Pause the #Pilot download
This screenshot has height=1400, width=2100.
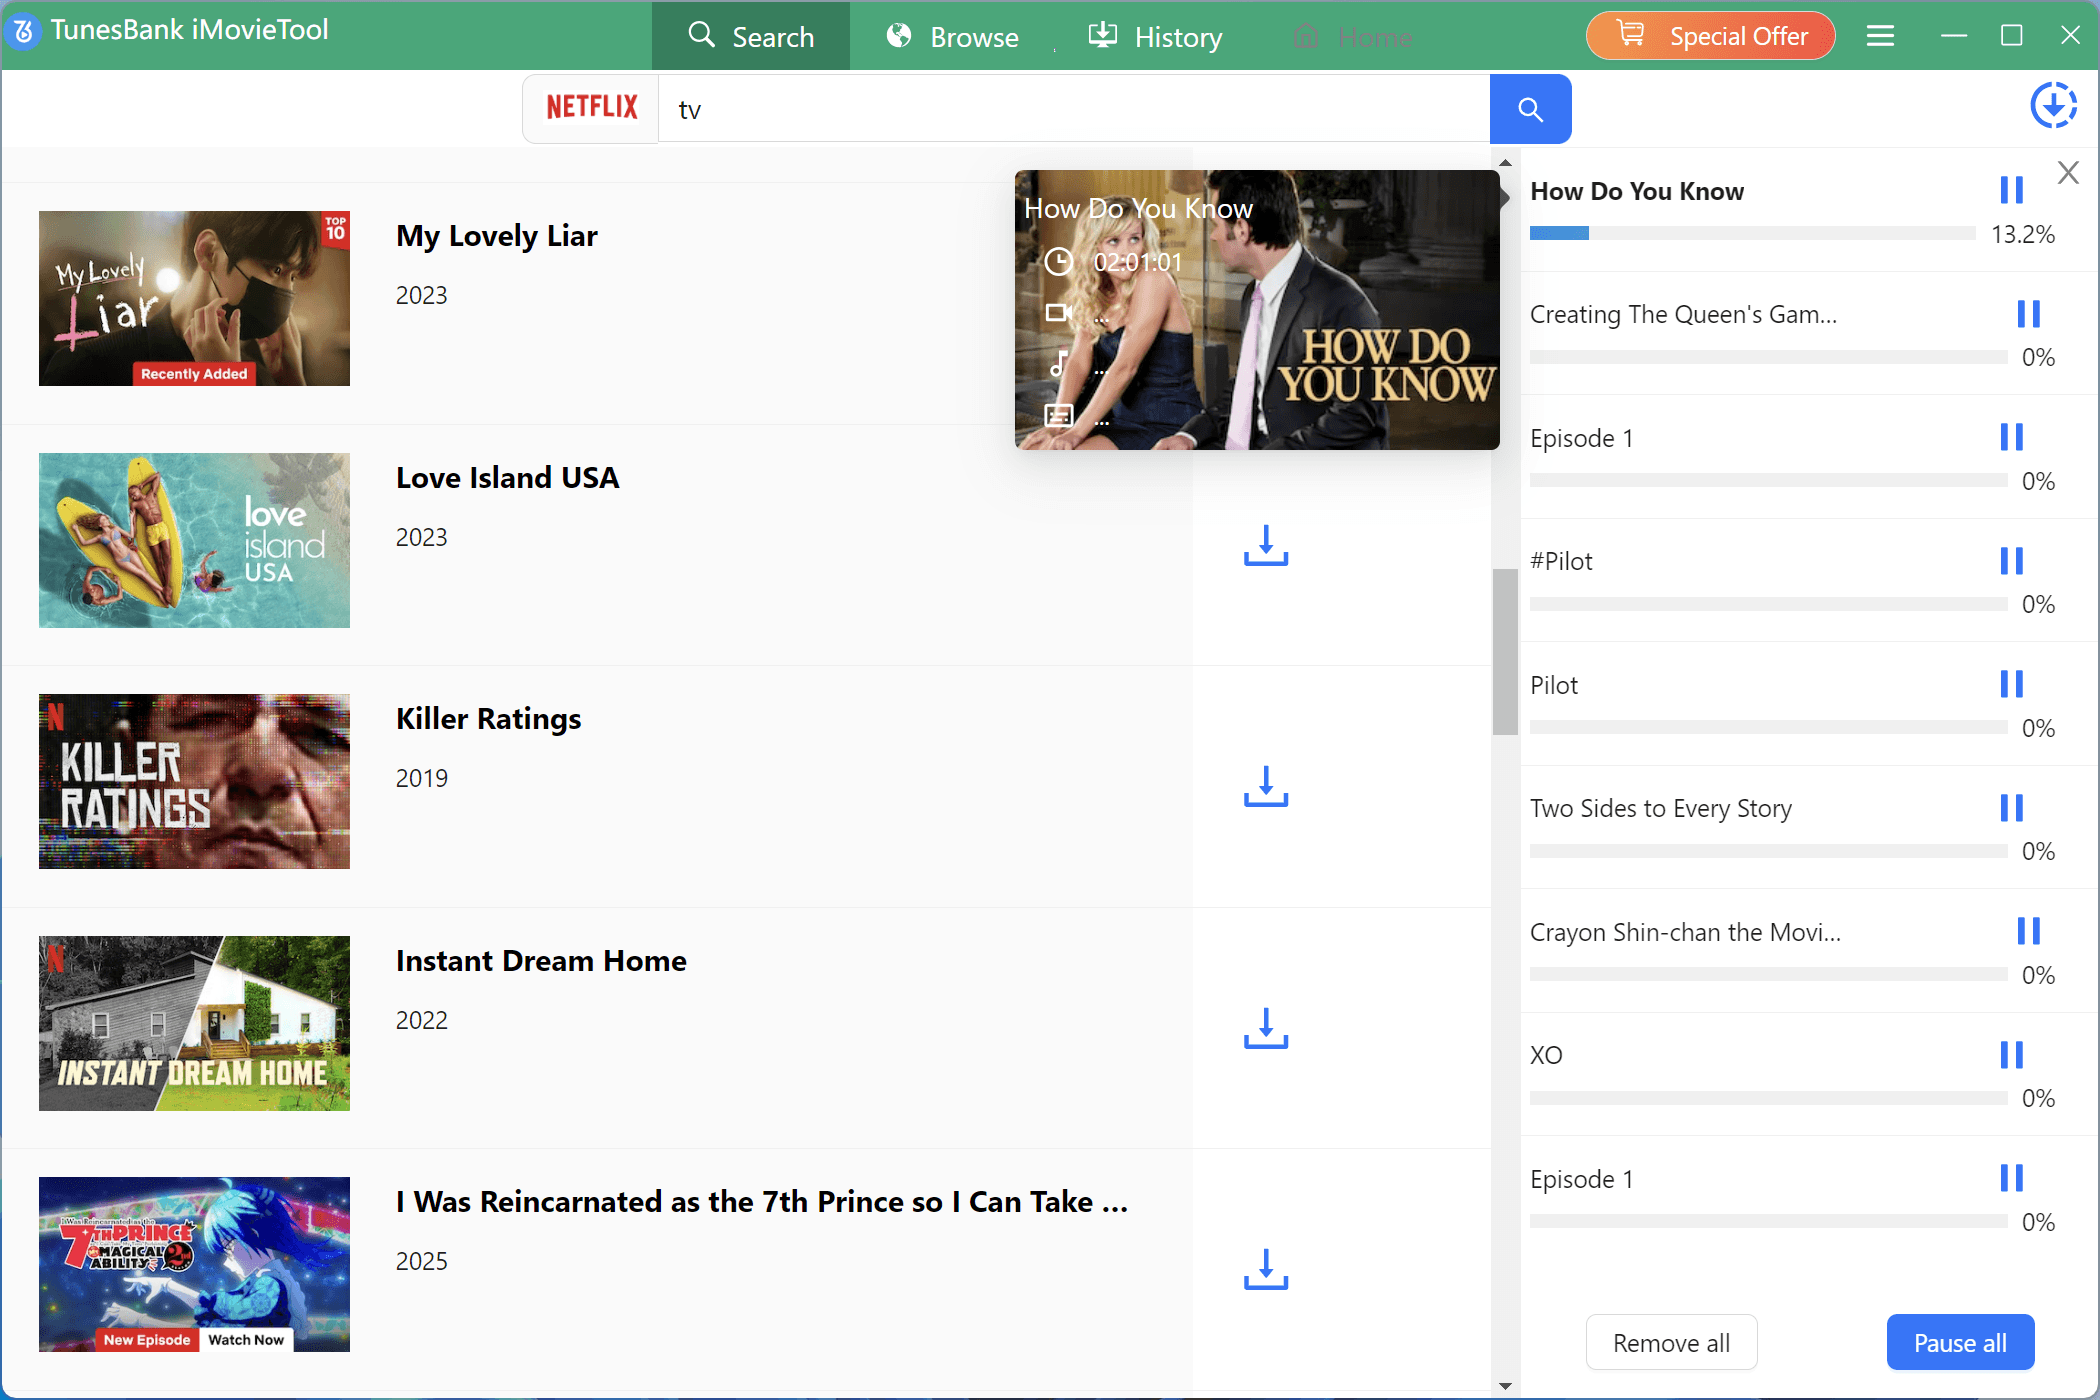(2011, 560)
